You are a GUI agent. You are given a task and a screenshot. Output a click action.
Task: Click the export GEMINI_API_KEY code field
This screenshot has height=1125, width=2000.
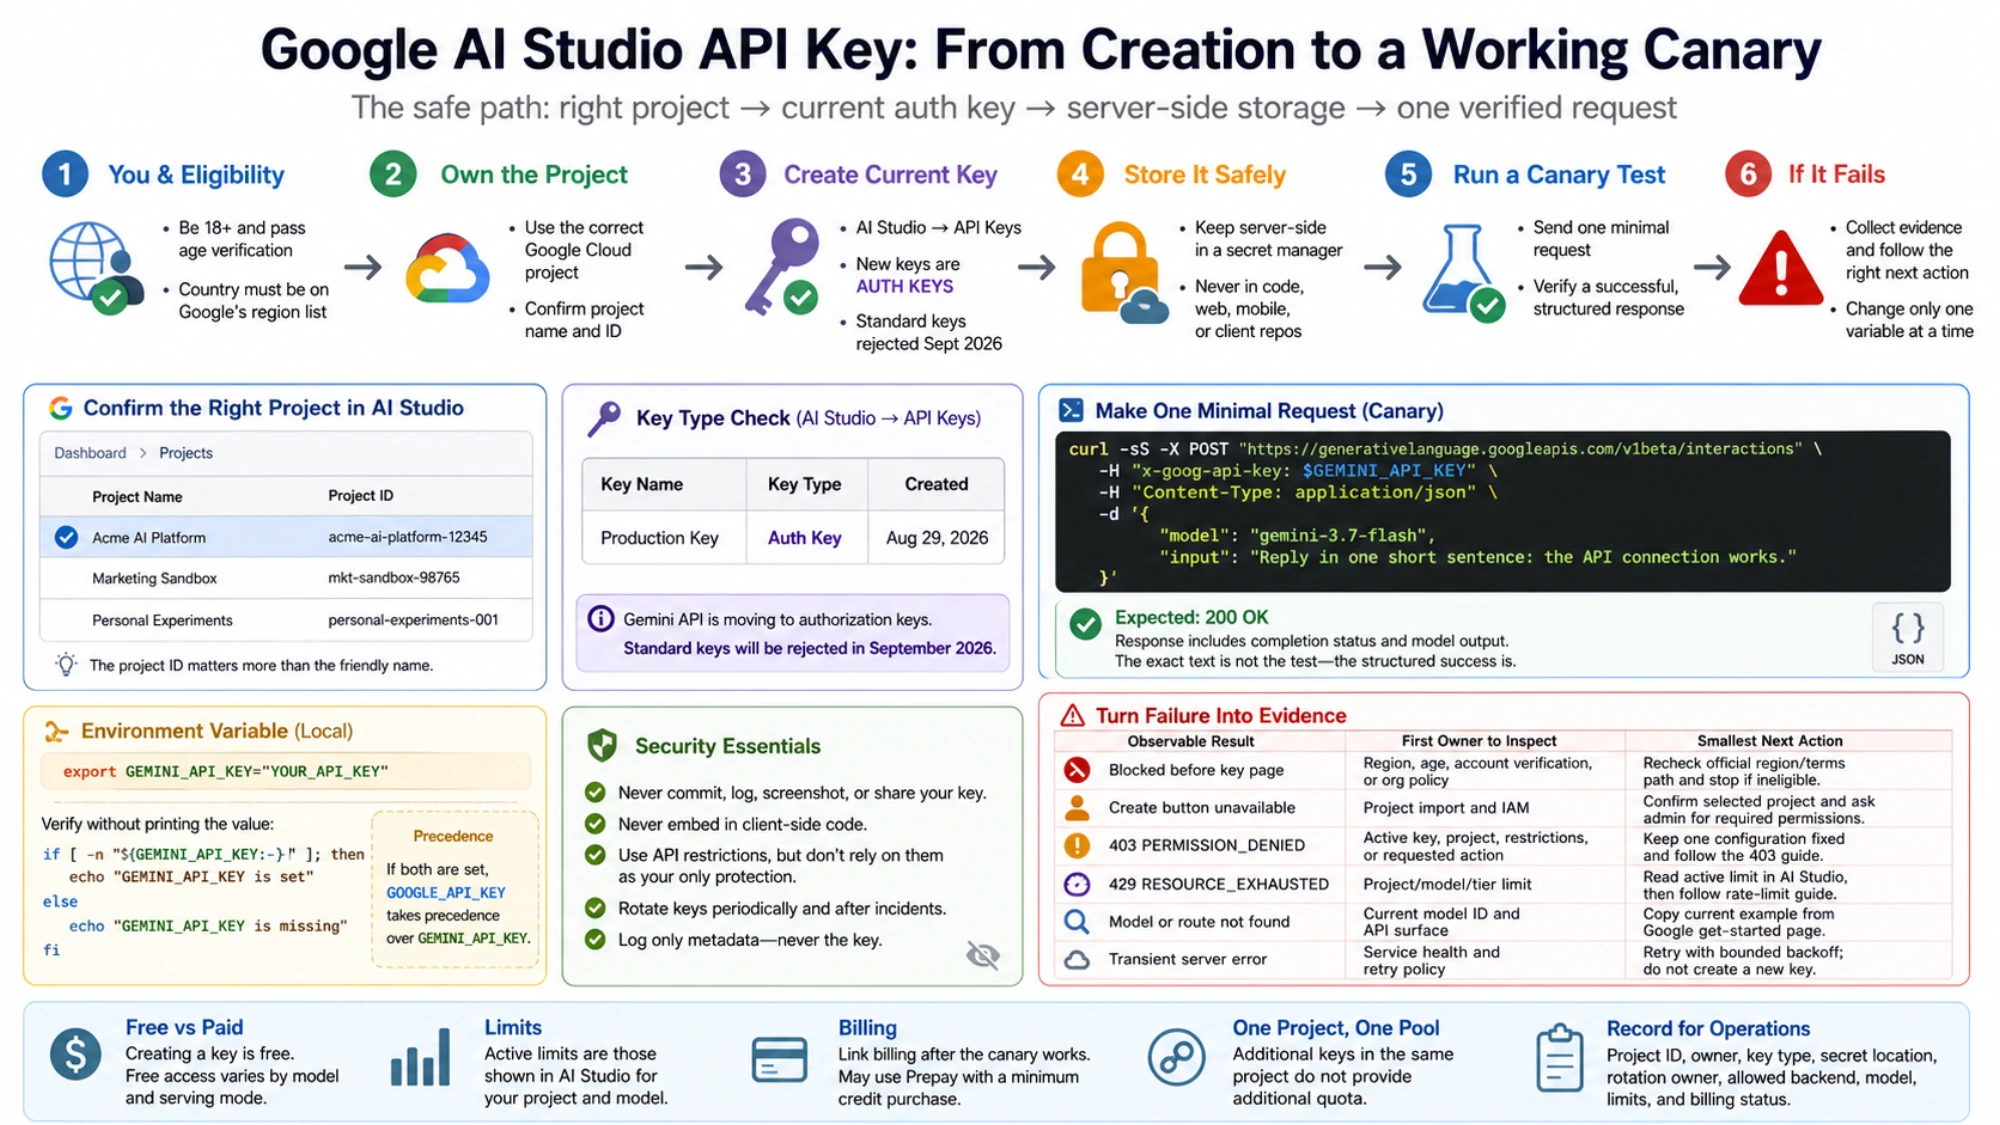(286, 772)
